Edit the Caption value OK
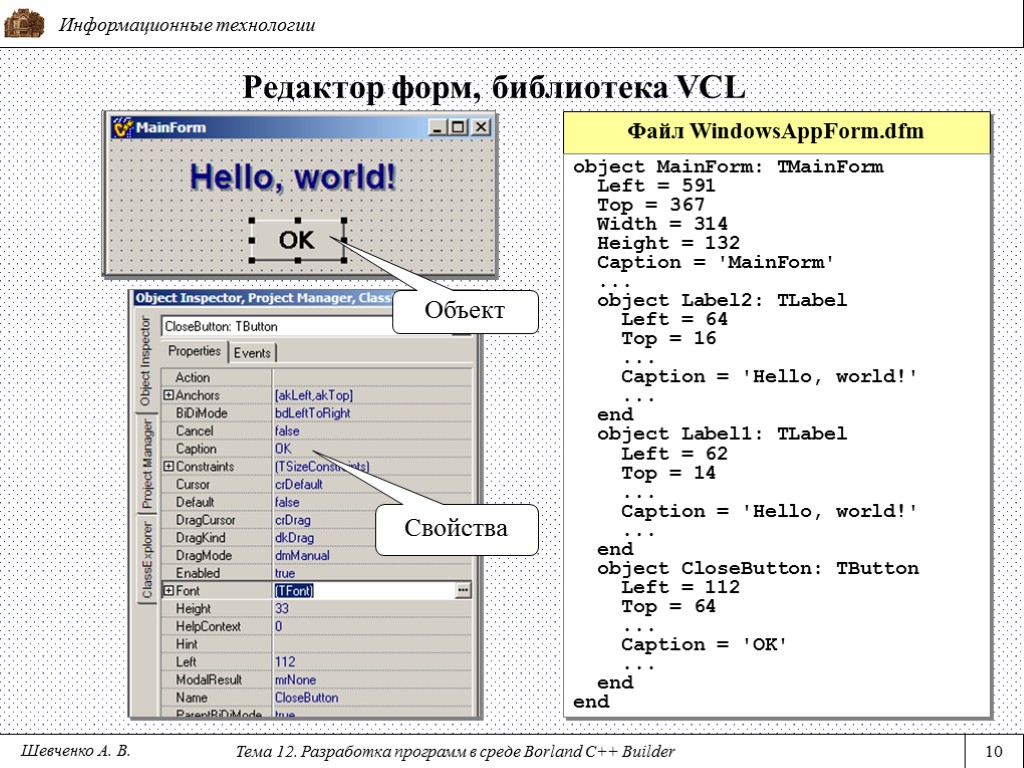 (x=283, y=449)
